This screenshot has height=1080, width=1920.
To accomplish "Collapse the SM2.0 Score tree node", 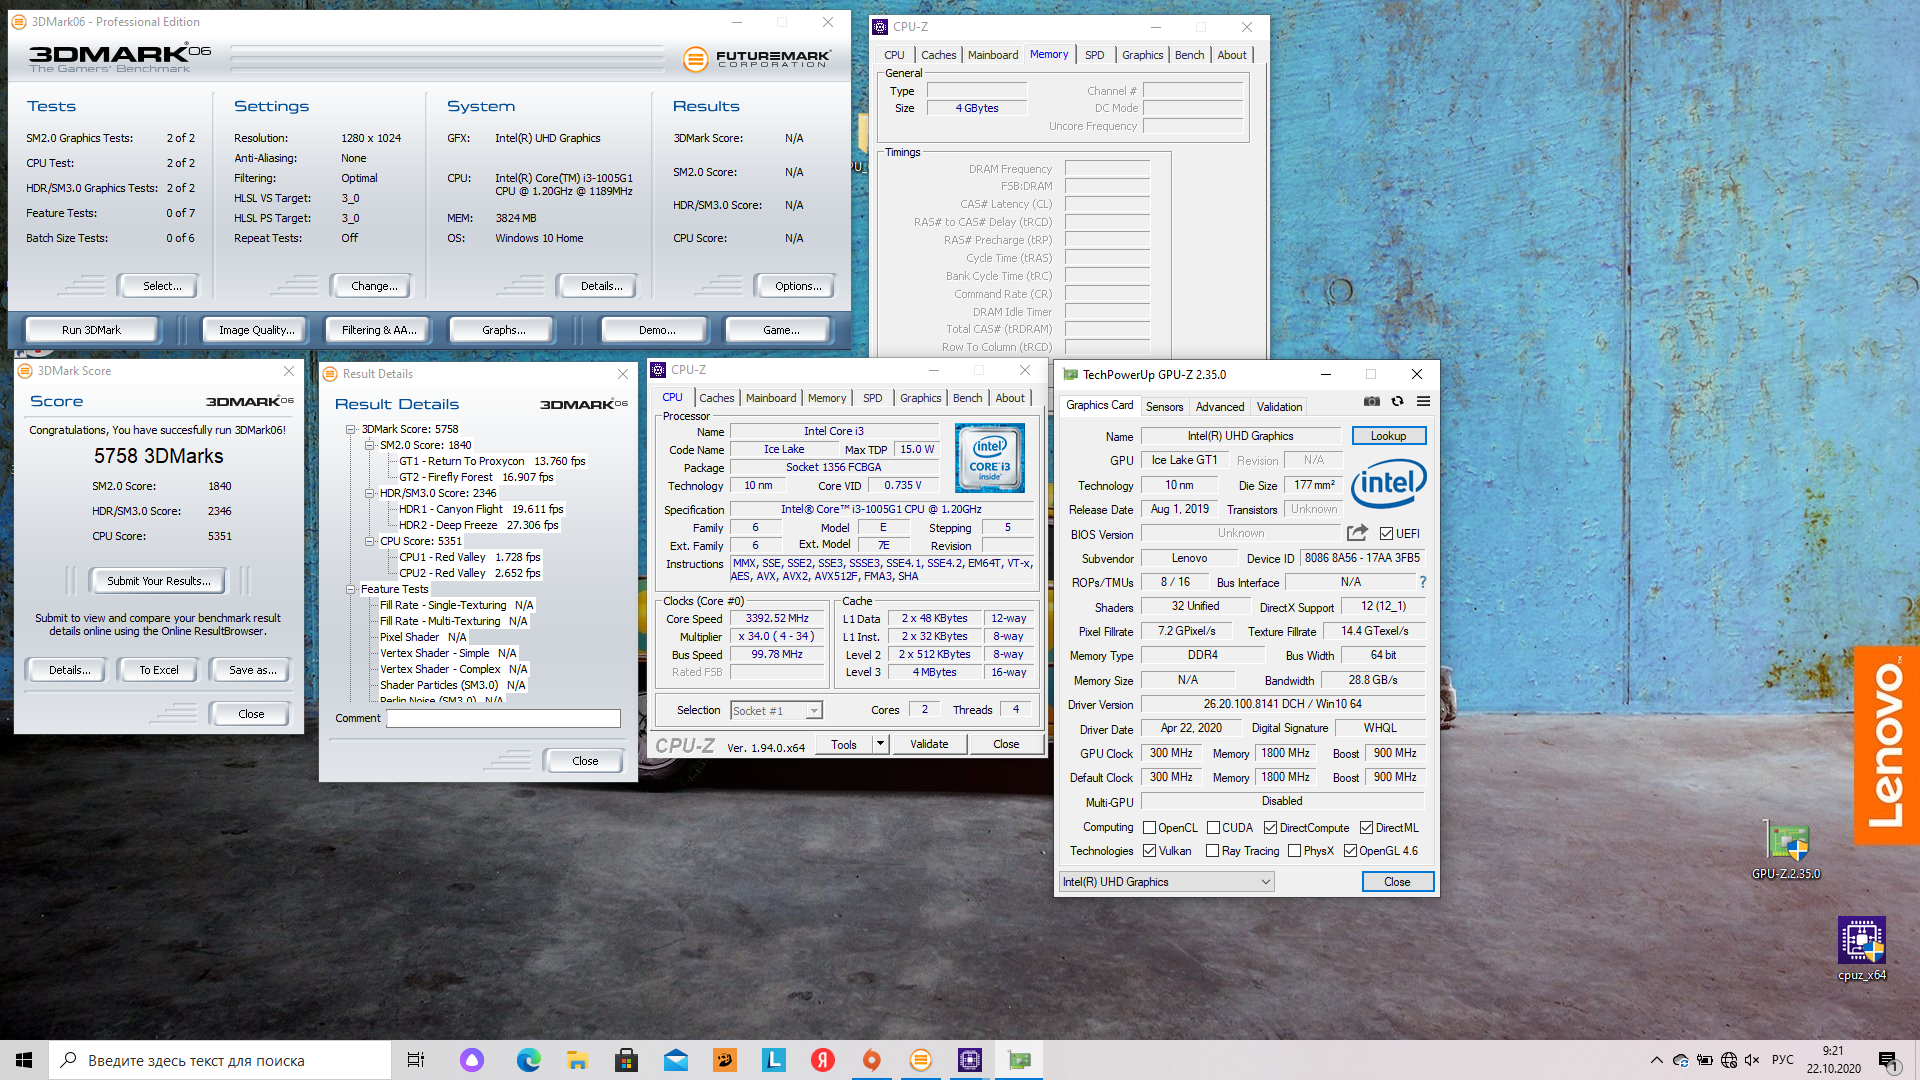I will (x=369, y=445).
